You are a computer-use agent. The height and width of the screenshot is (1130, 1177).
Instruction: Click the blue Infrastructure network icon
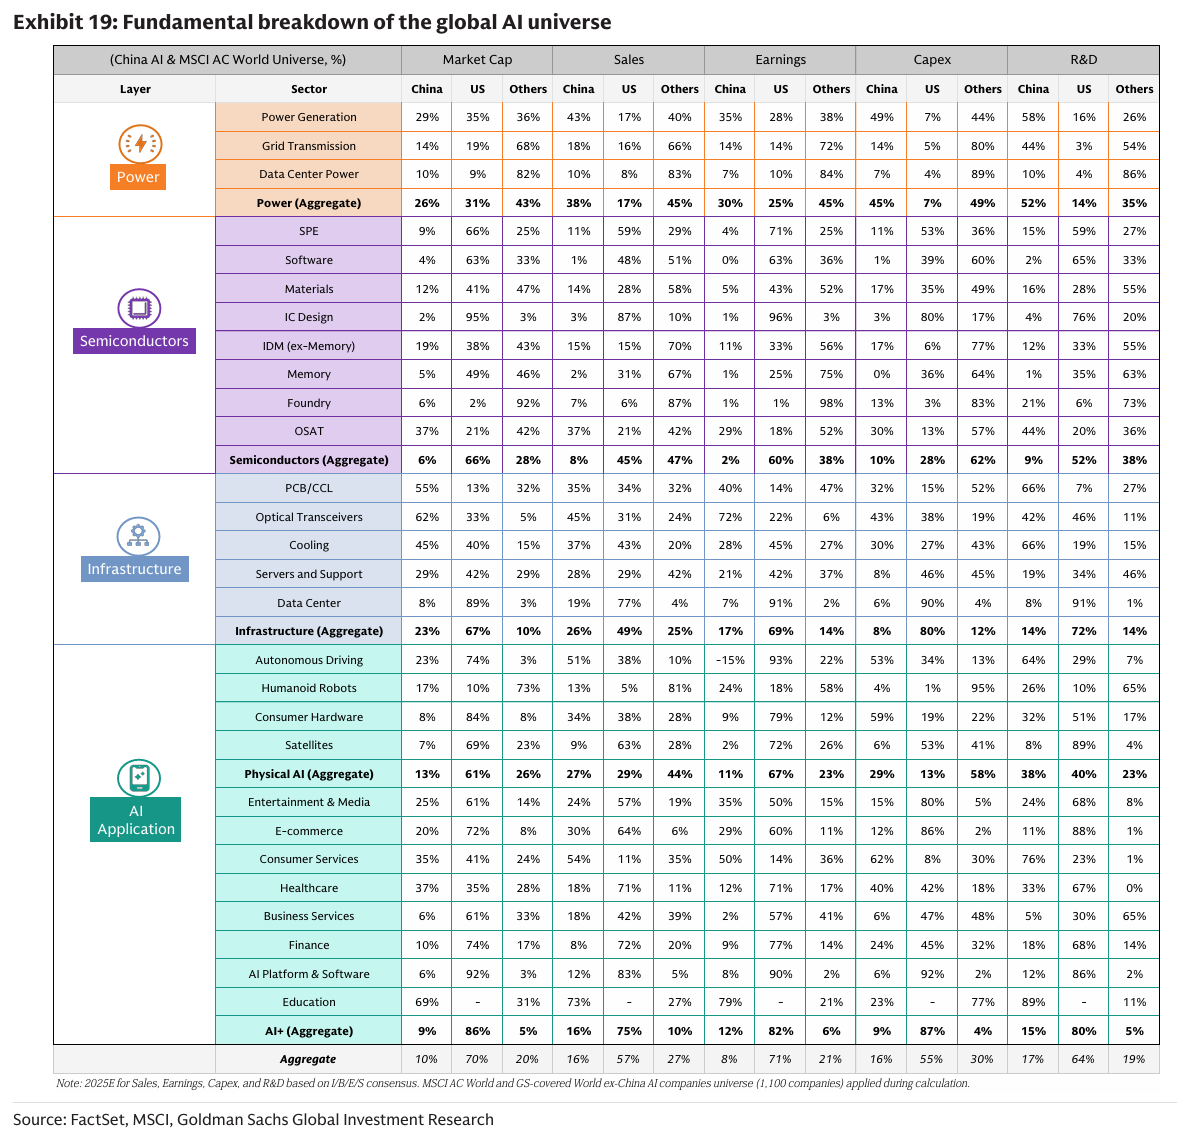tap(138, 536)
